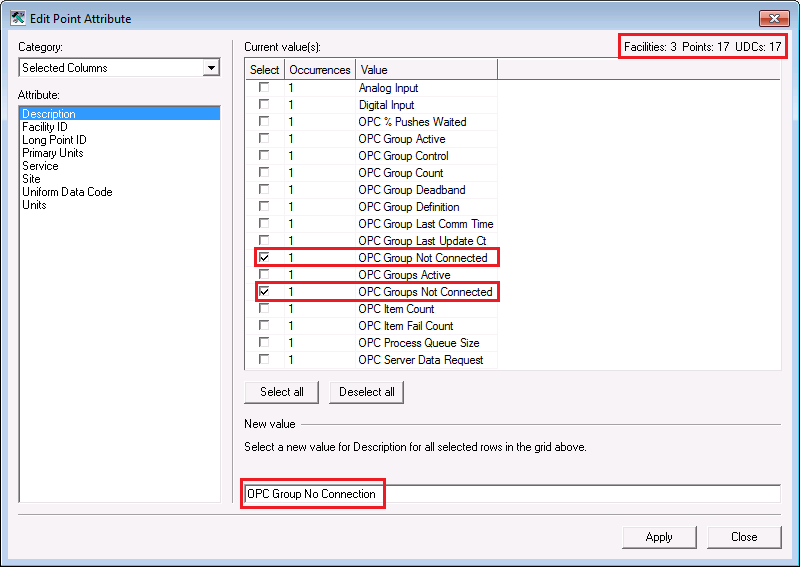Tick the OPC Group Active checkbox
The width and height of the screenshot is (800, 567).
click(x=264, y=138)
